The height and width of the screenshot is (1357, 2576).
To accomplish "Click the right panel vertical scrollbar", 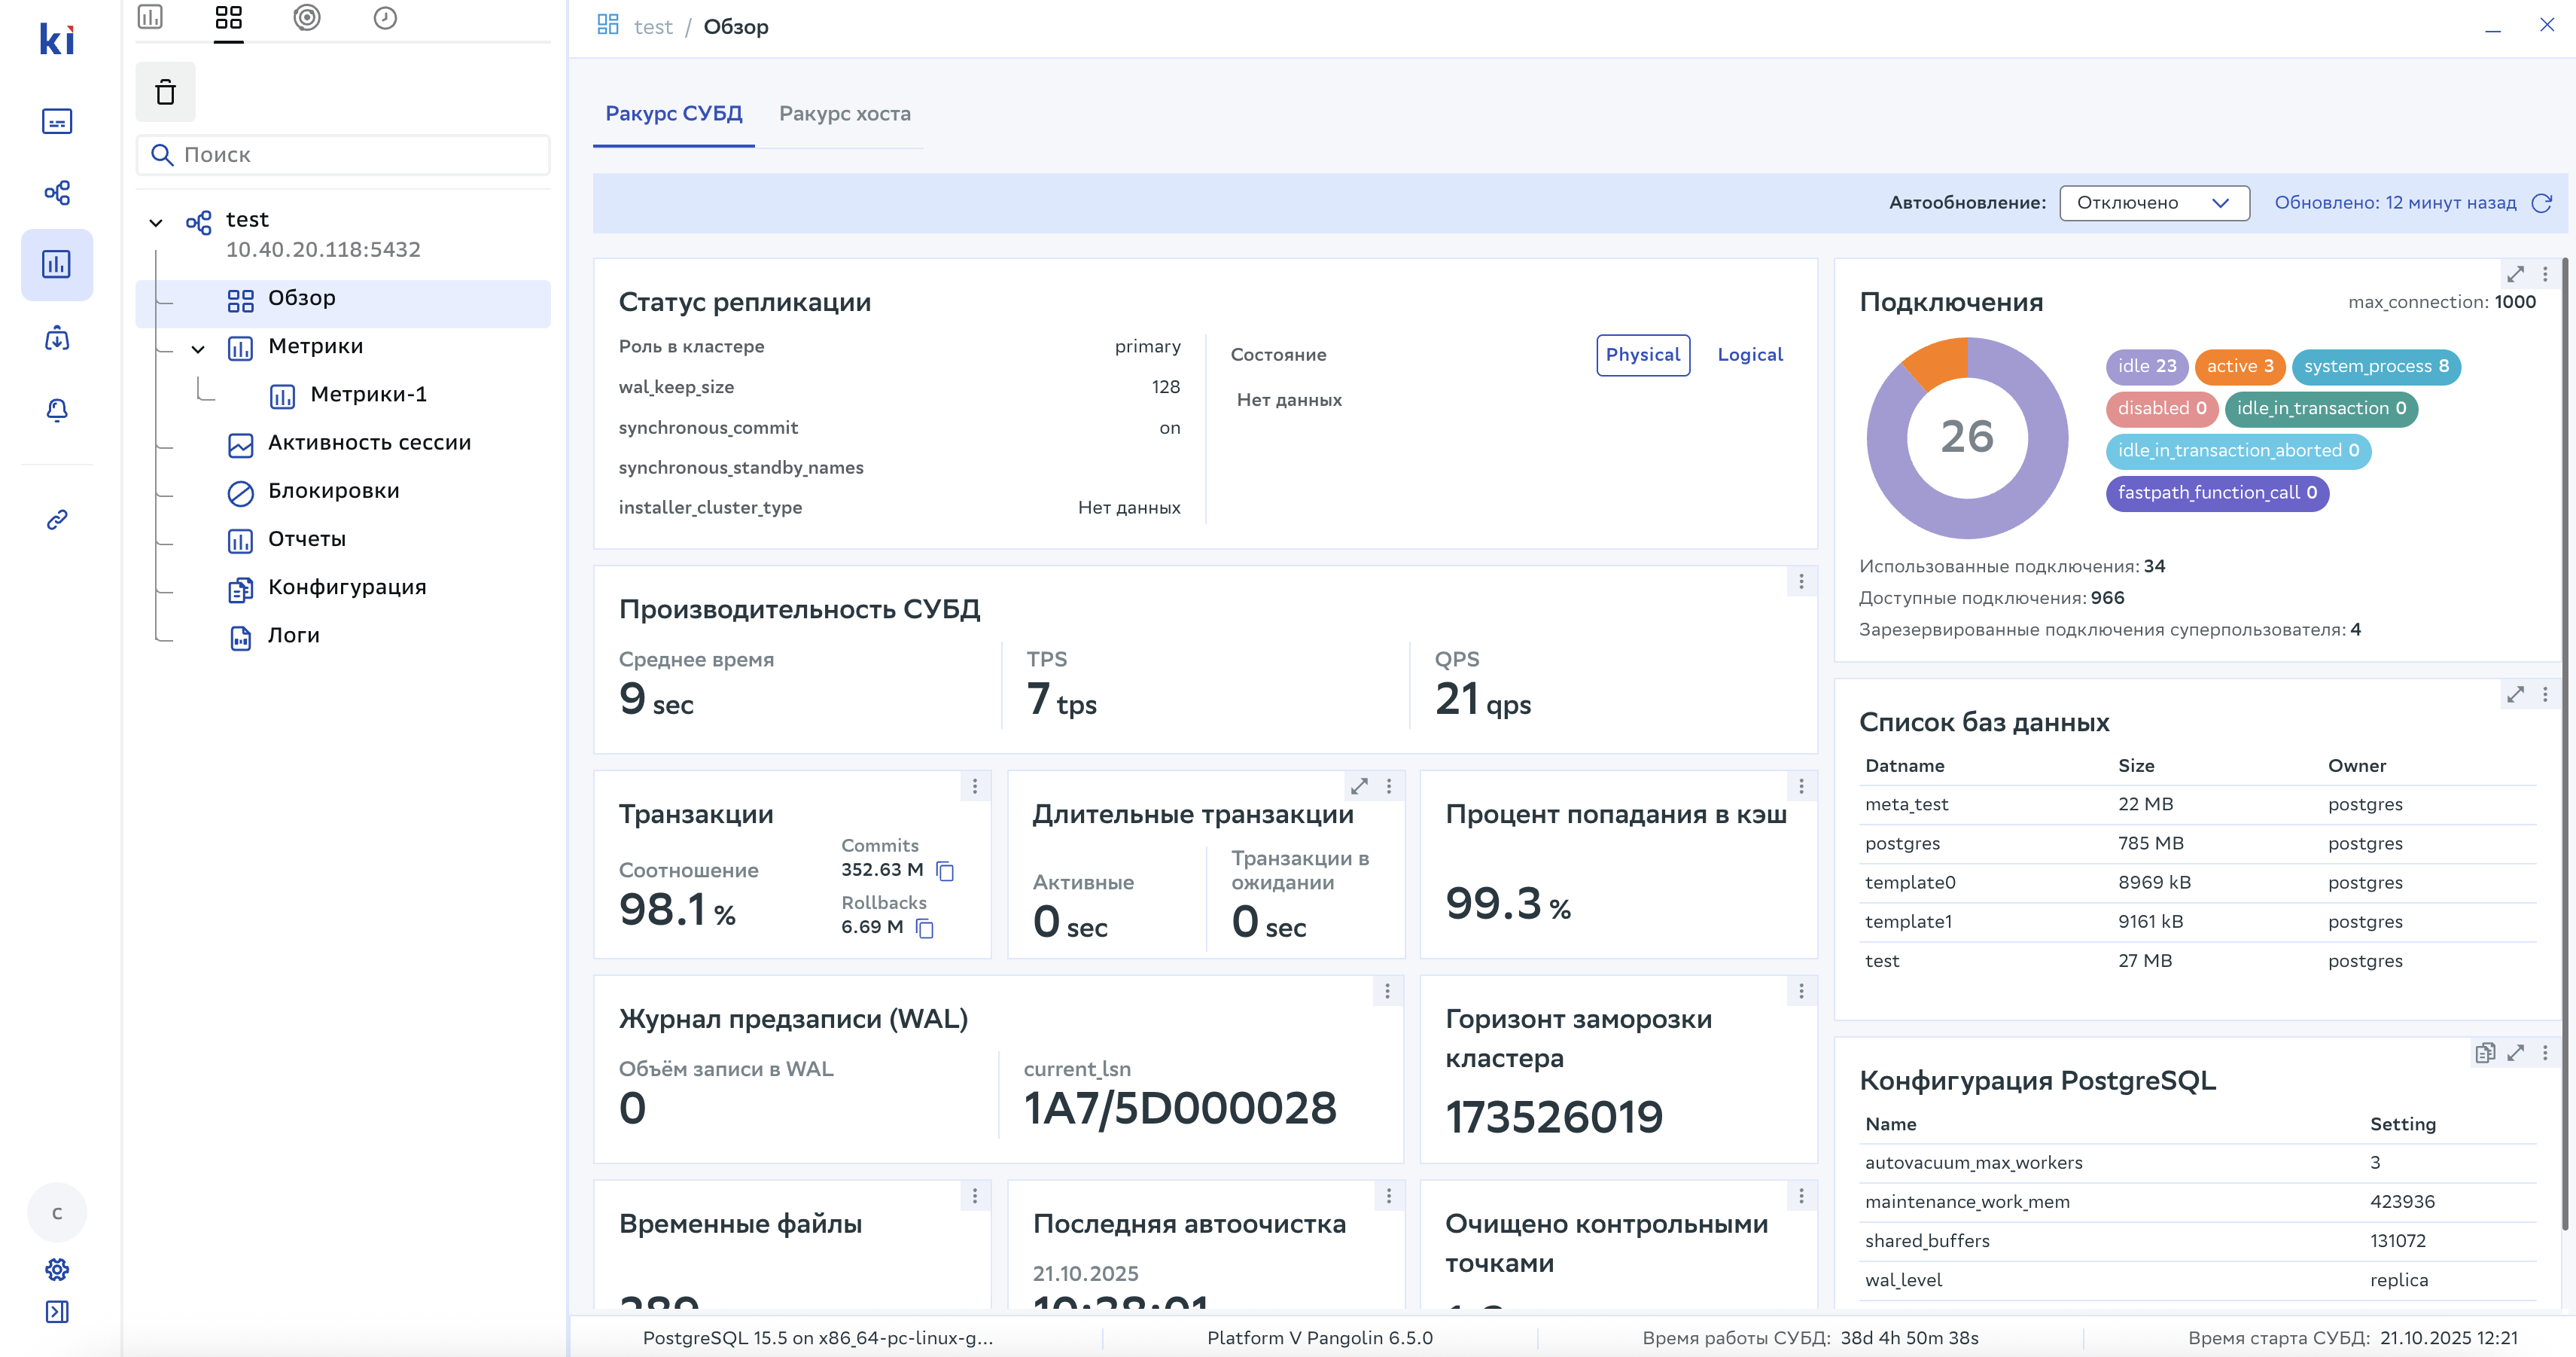I will coord(2565,745).
